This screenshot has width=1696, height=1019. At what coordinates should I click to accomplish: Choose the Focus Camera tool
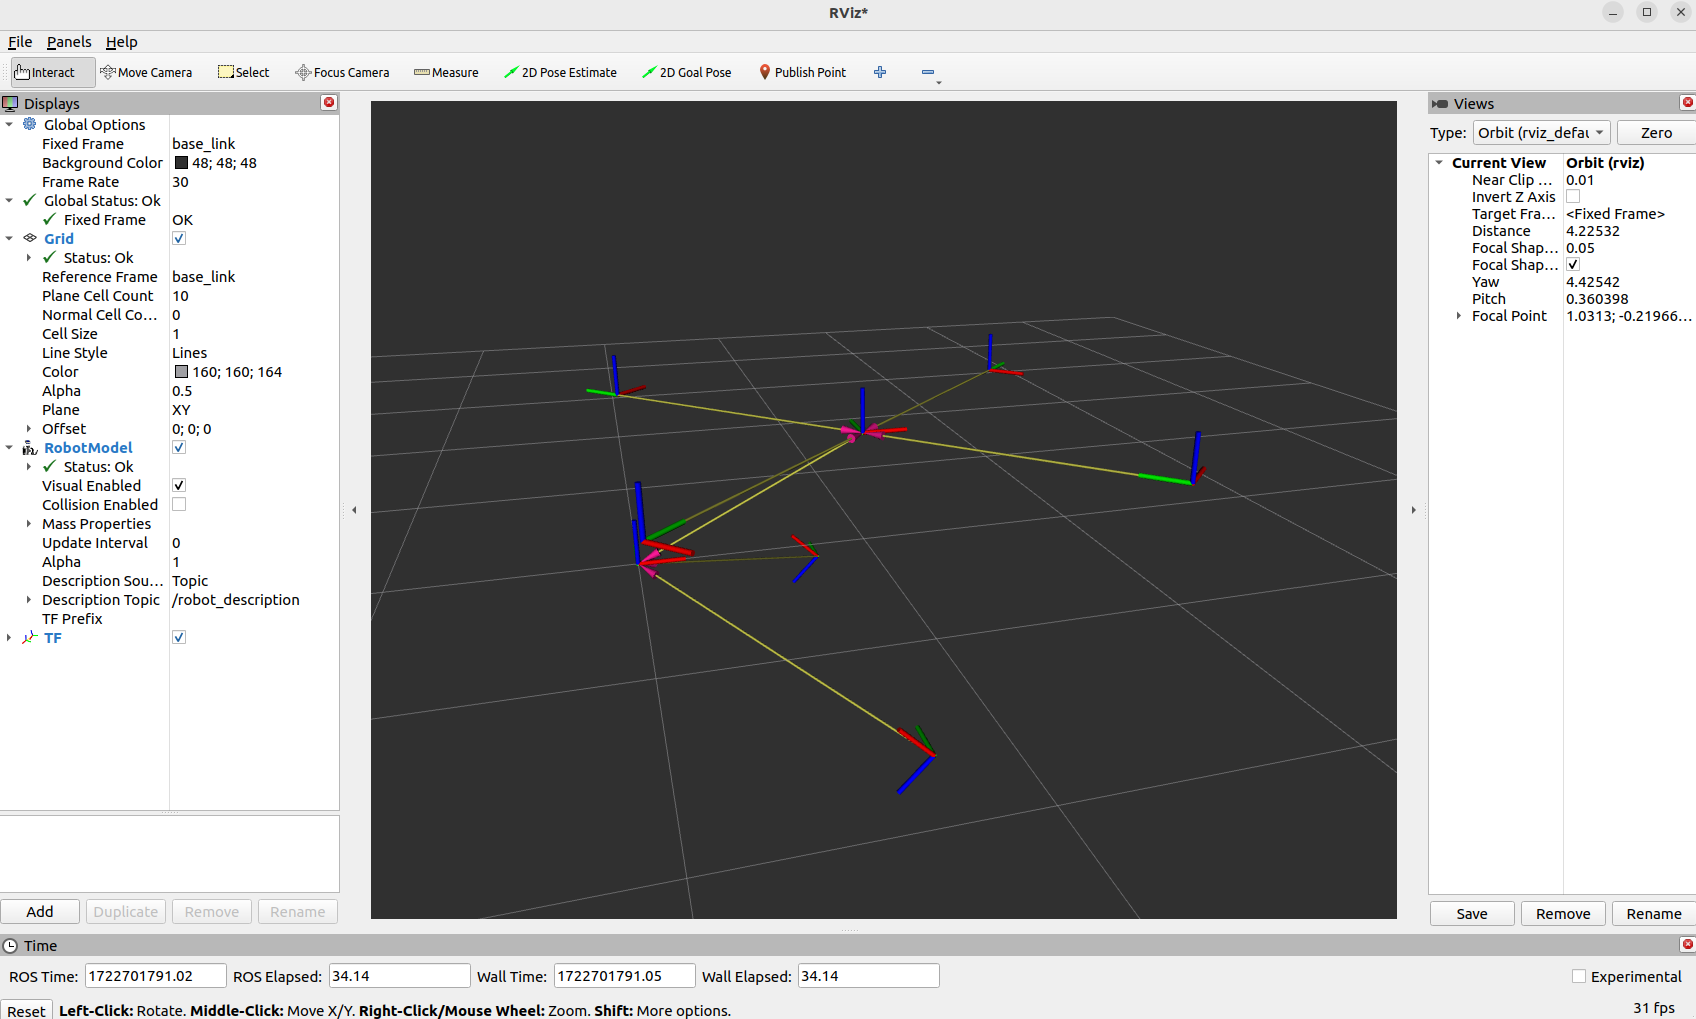pyautogui.click(x=342, y=73)
